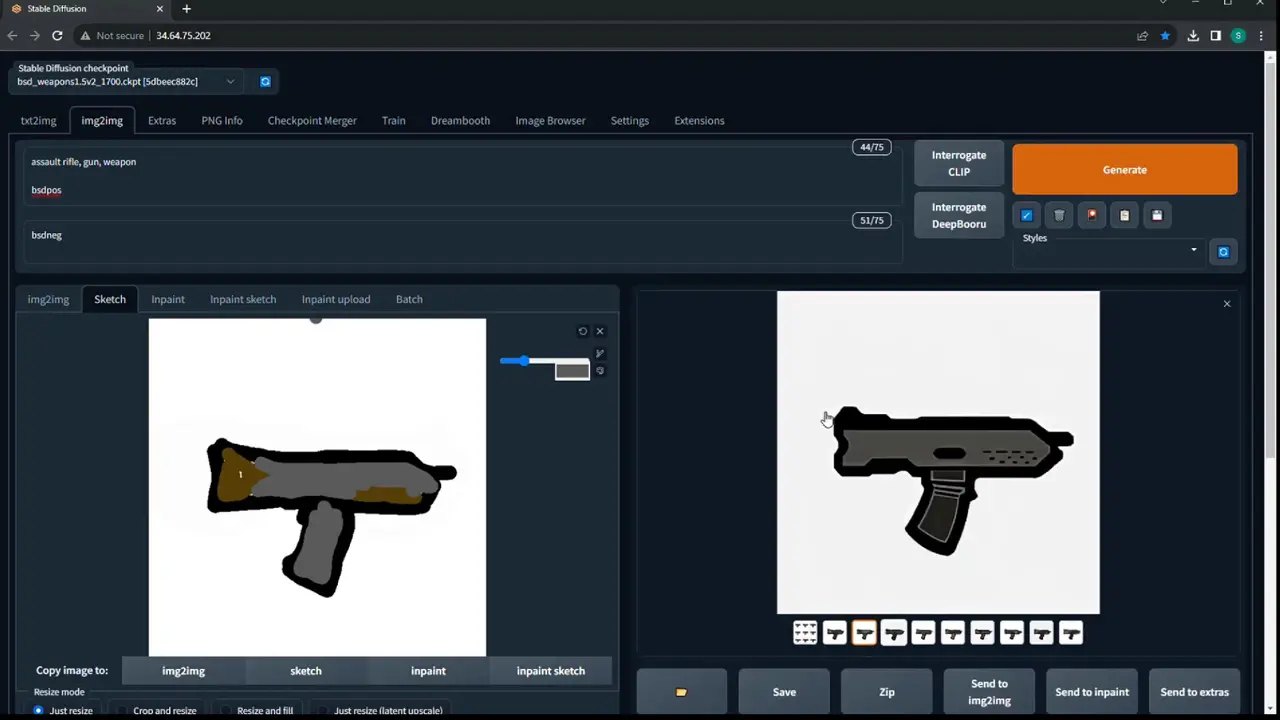Click the clipboard paste-style icon under Generate
1280x720 pixels.
(x=1124, y=215)
